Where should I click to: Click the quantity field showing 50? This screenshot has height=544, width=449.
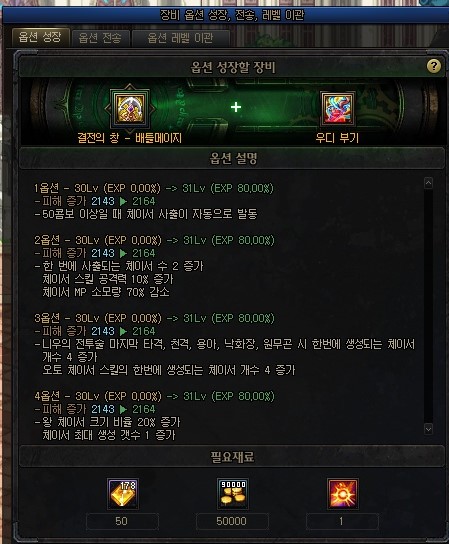122,521
